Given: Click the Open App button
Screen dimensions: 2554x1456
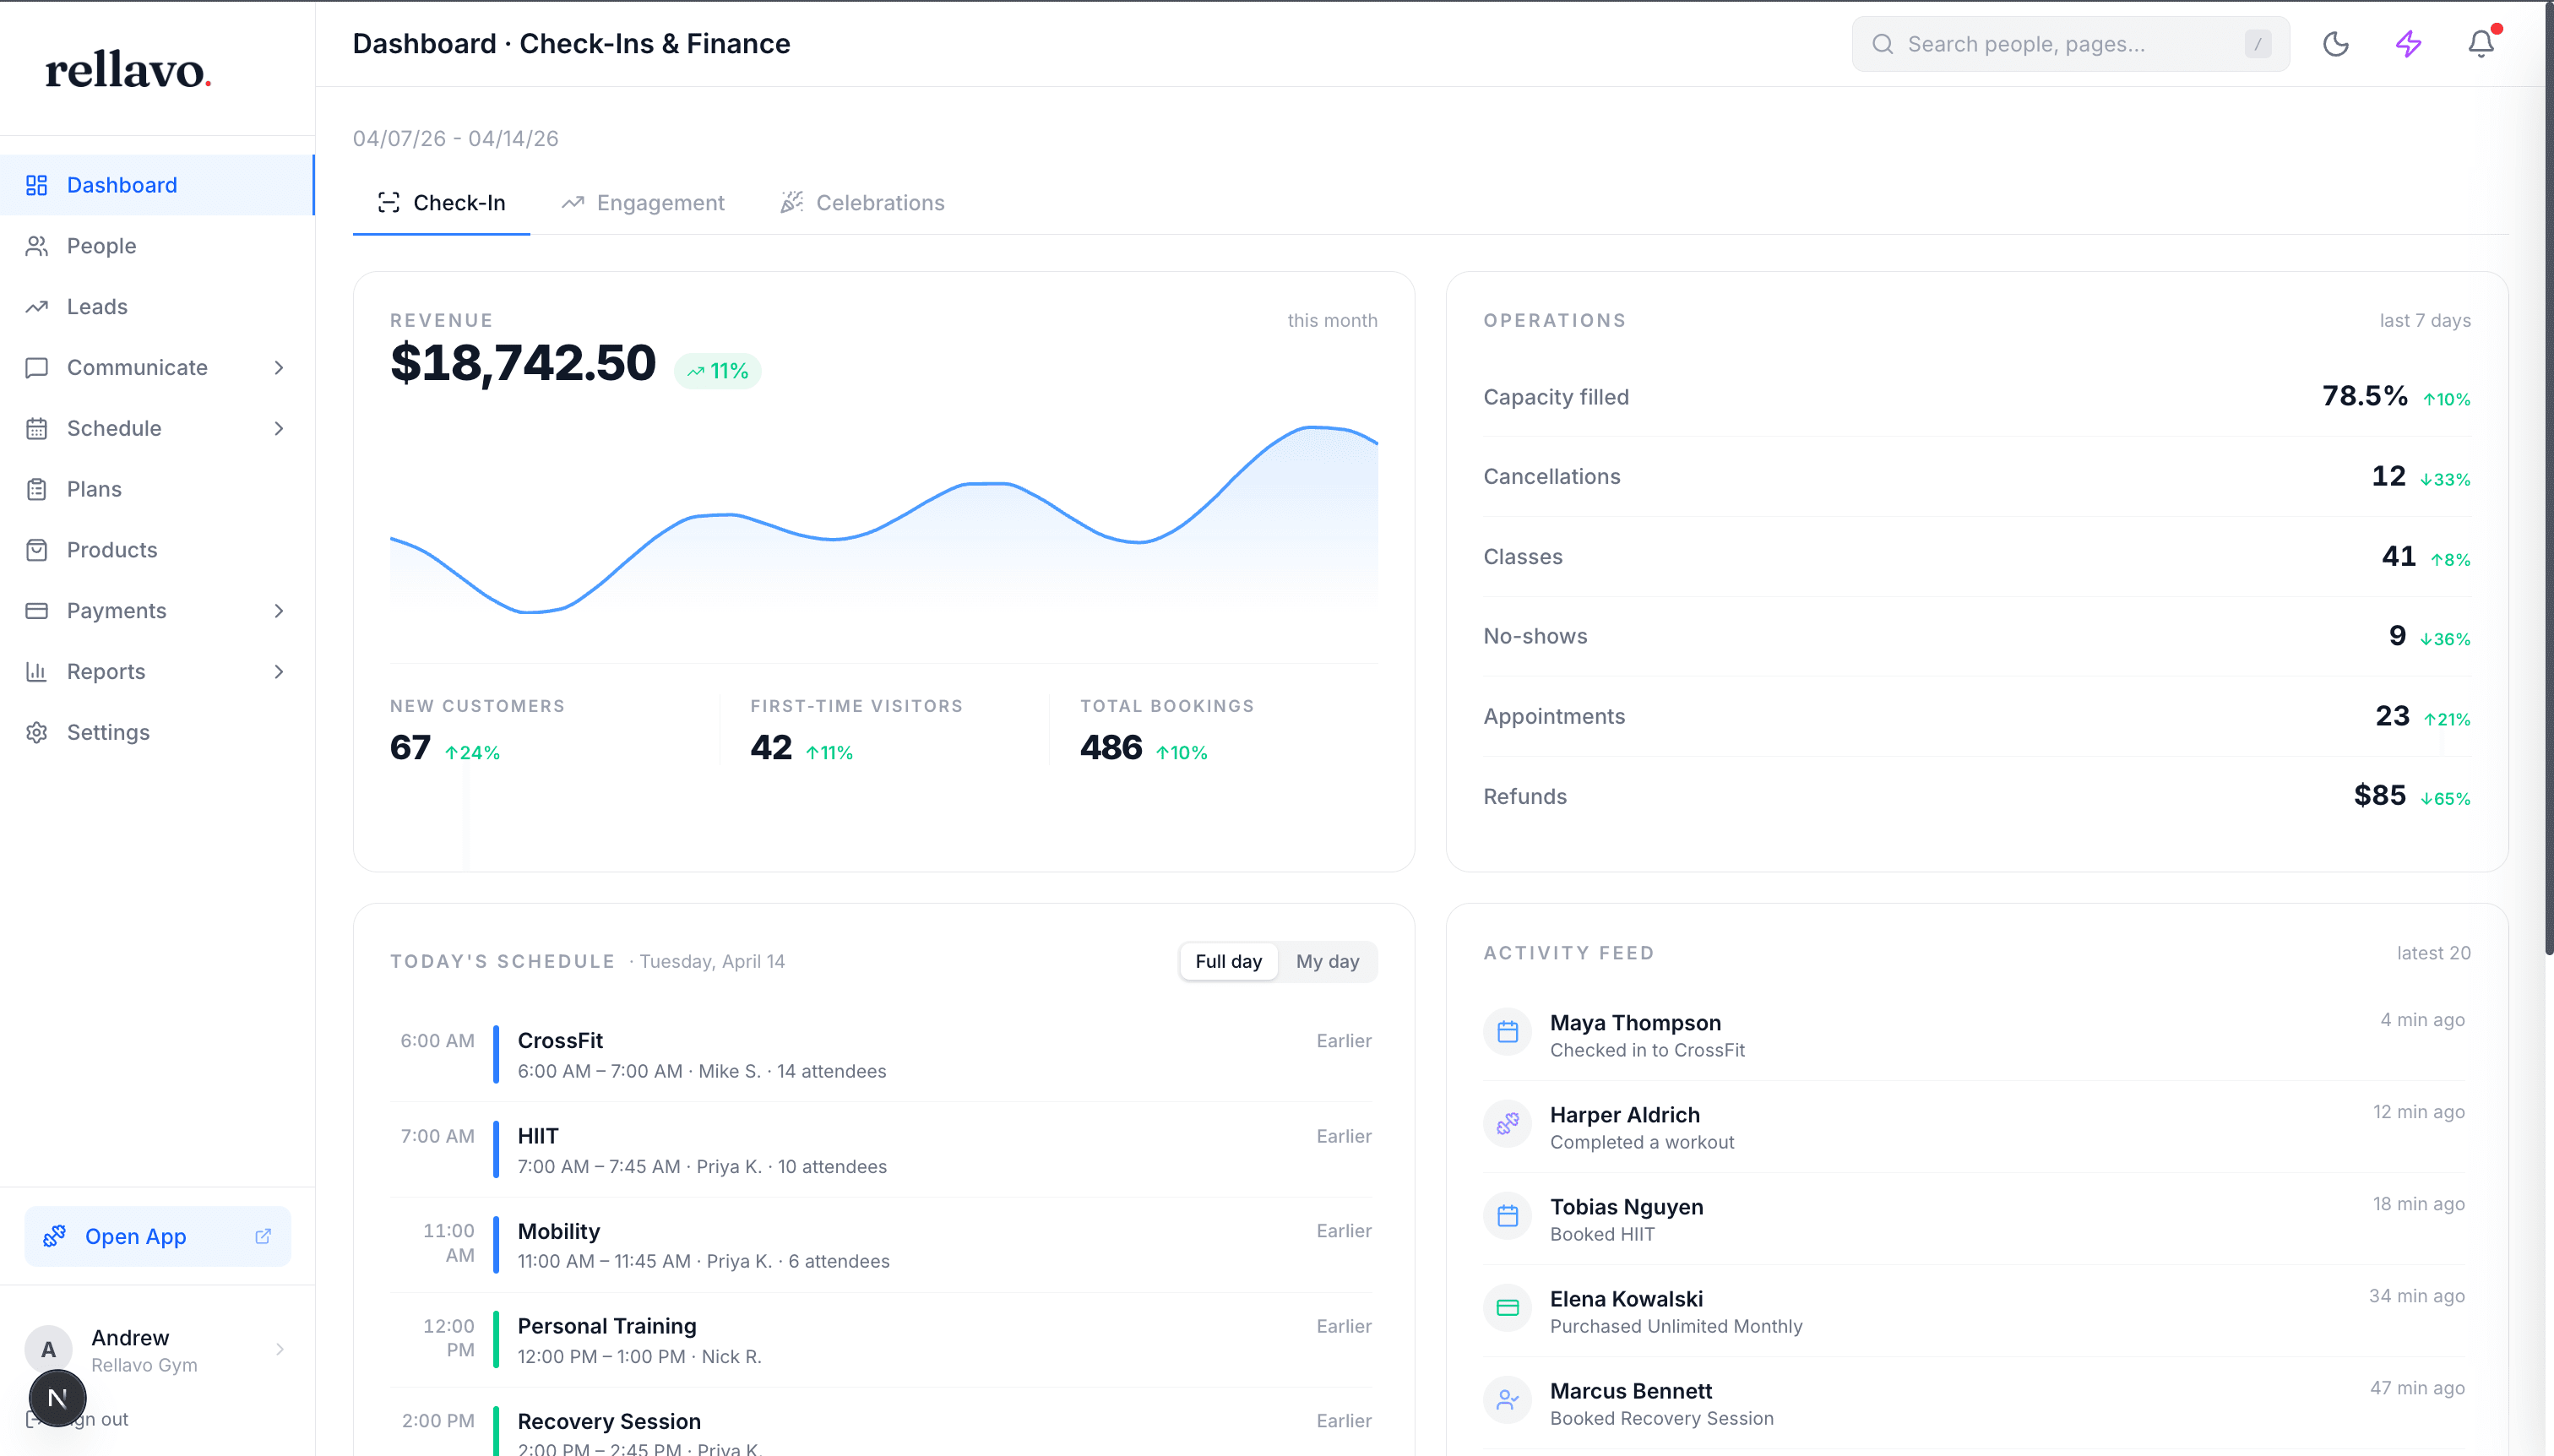Looking at the screenshot, I should point(135,1236).
